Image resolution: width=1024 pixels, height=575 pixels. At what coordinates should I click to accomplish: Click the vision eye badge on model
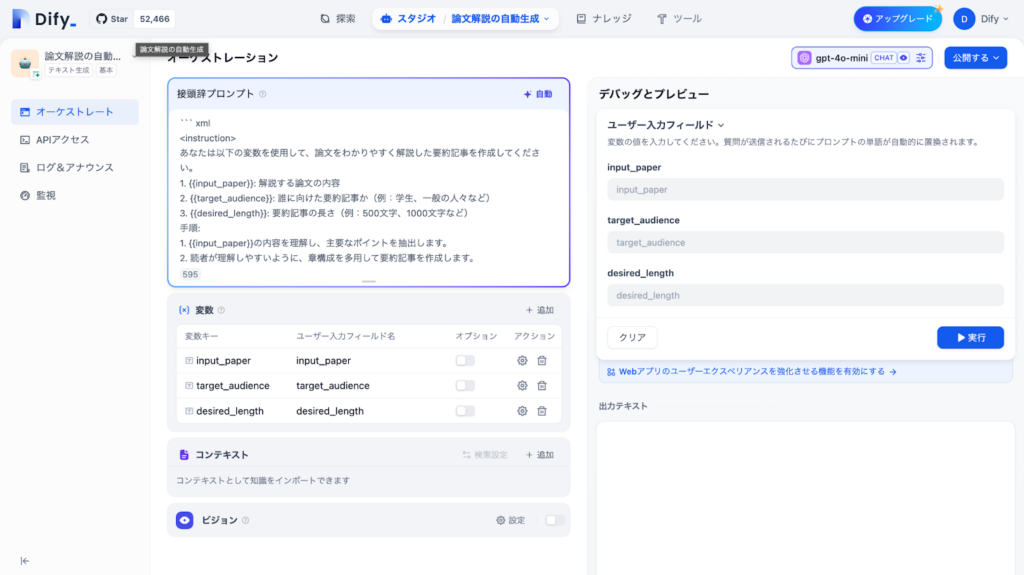click(904, 58)
